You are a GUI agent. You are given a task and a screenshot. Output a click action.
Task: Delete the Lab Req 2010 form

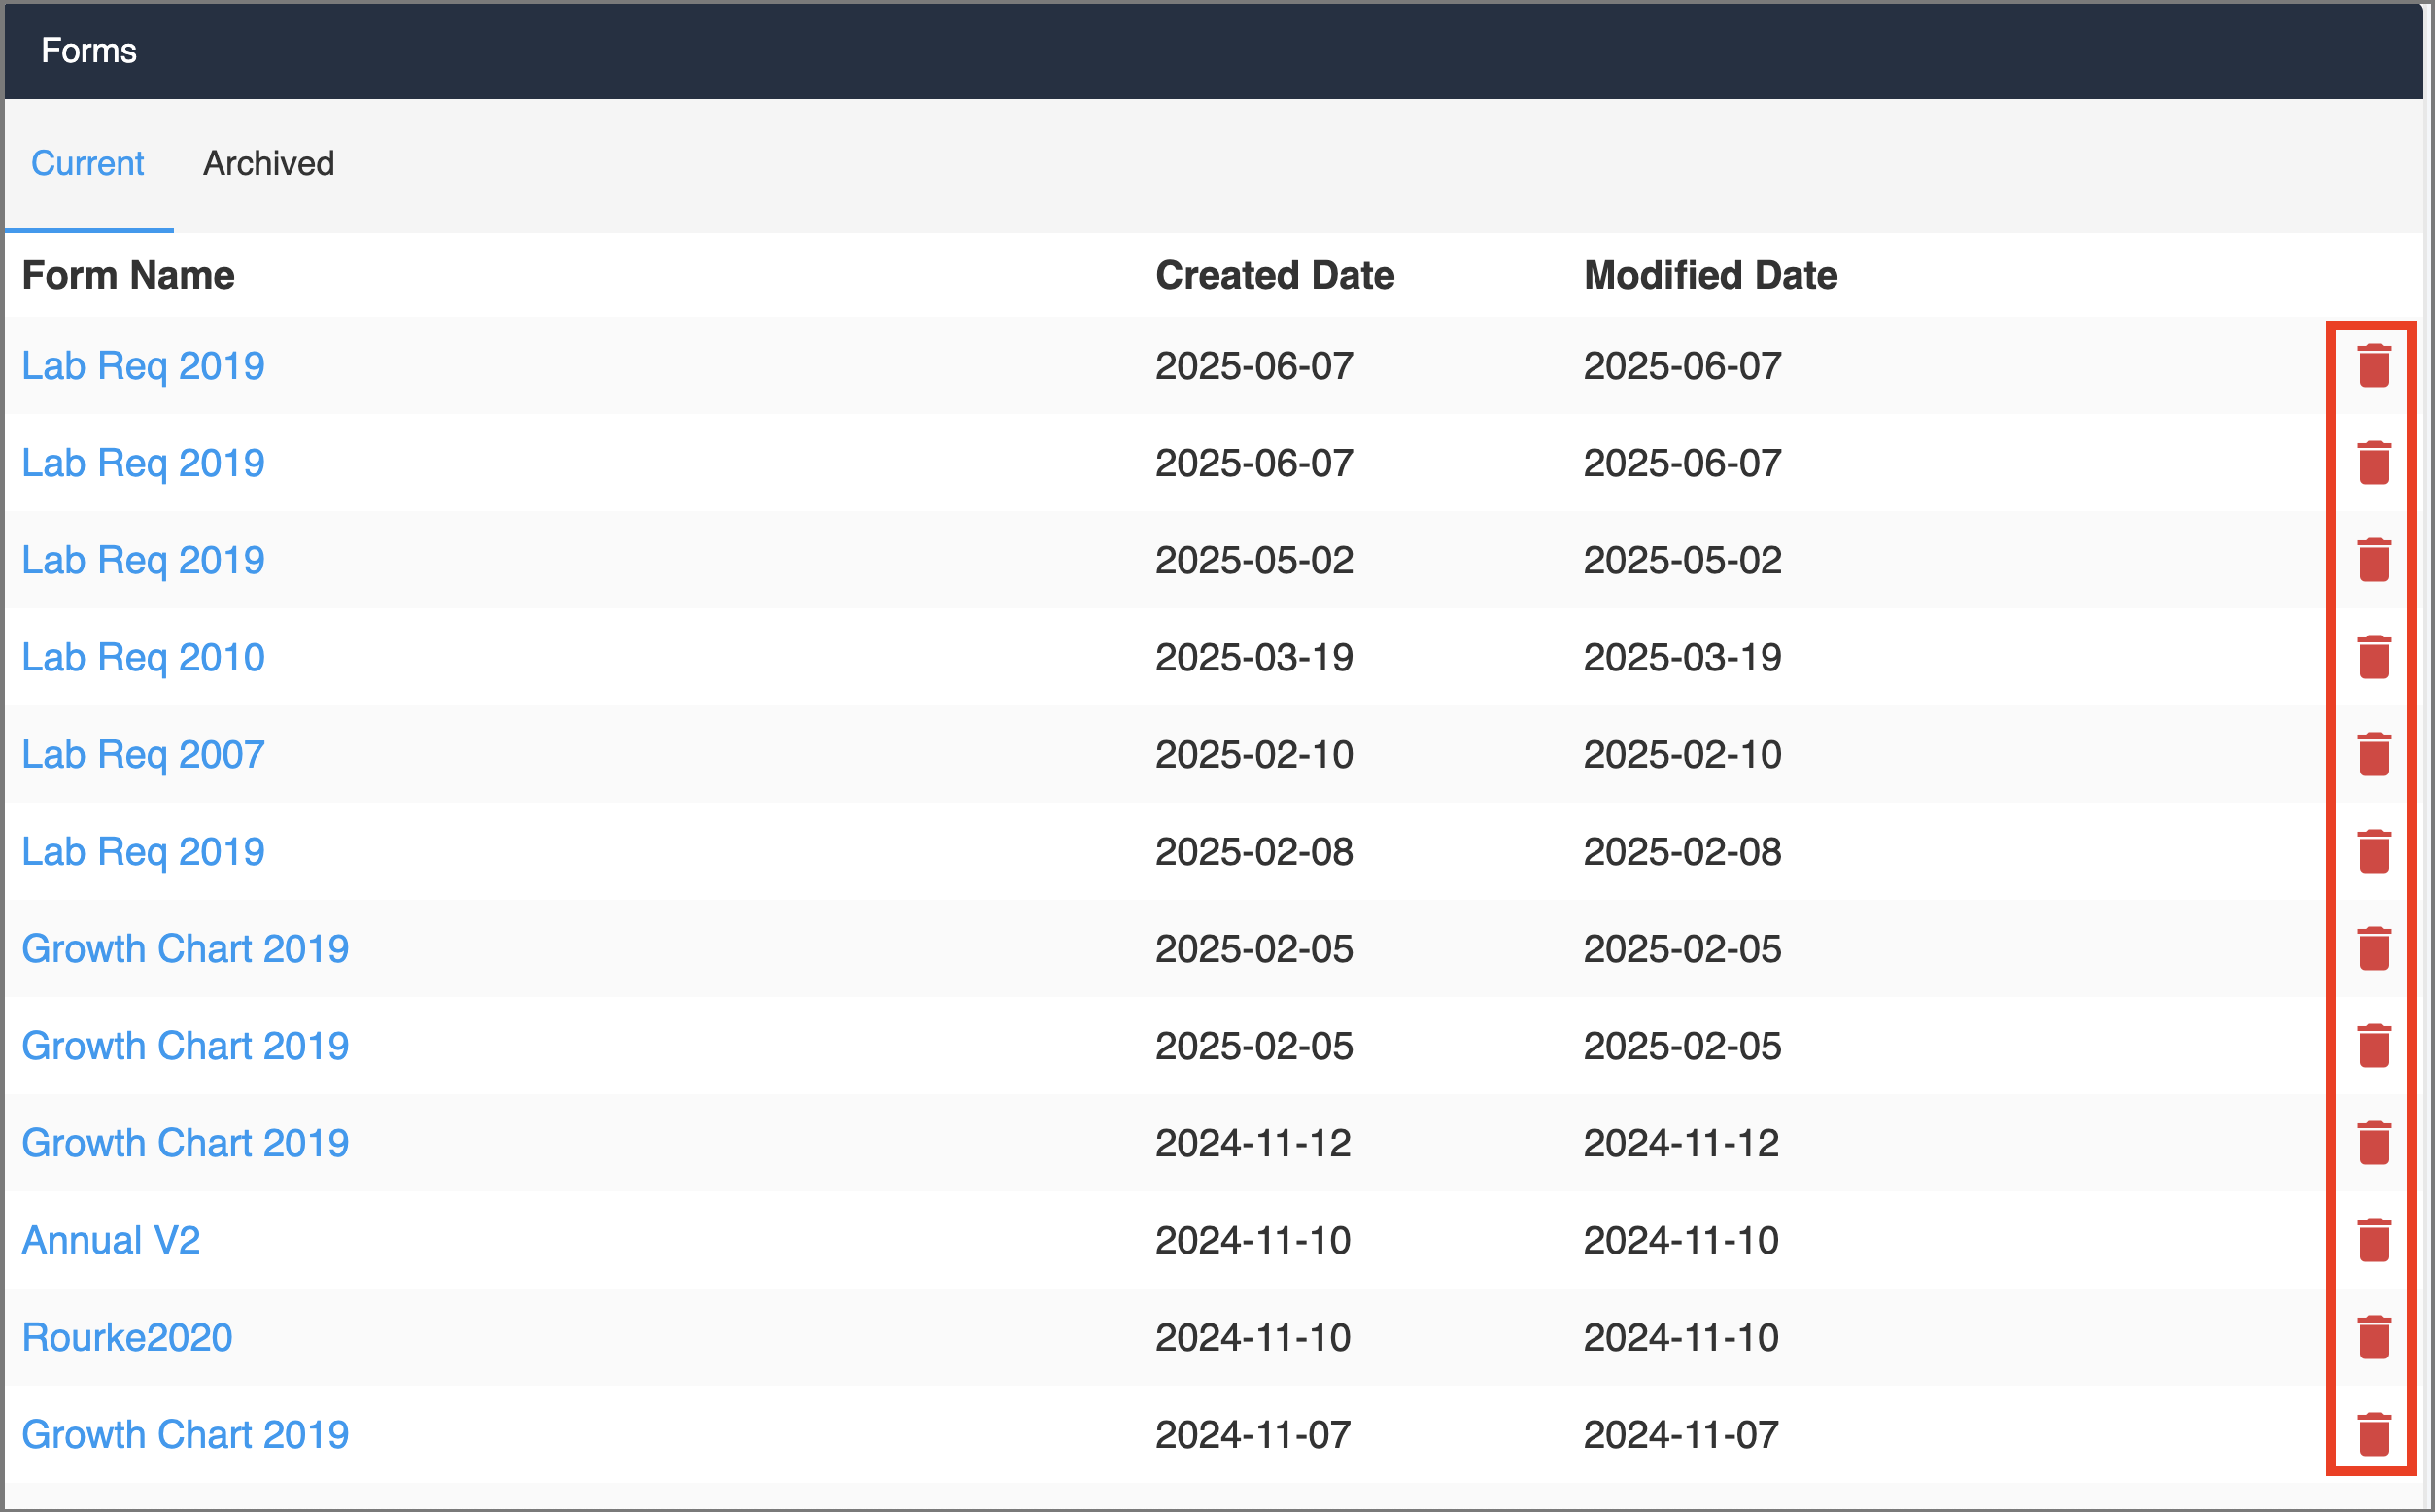pos(2373,658)
